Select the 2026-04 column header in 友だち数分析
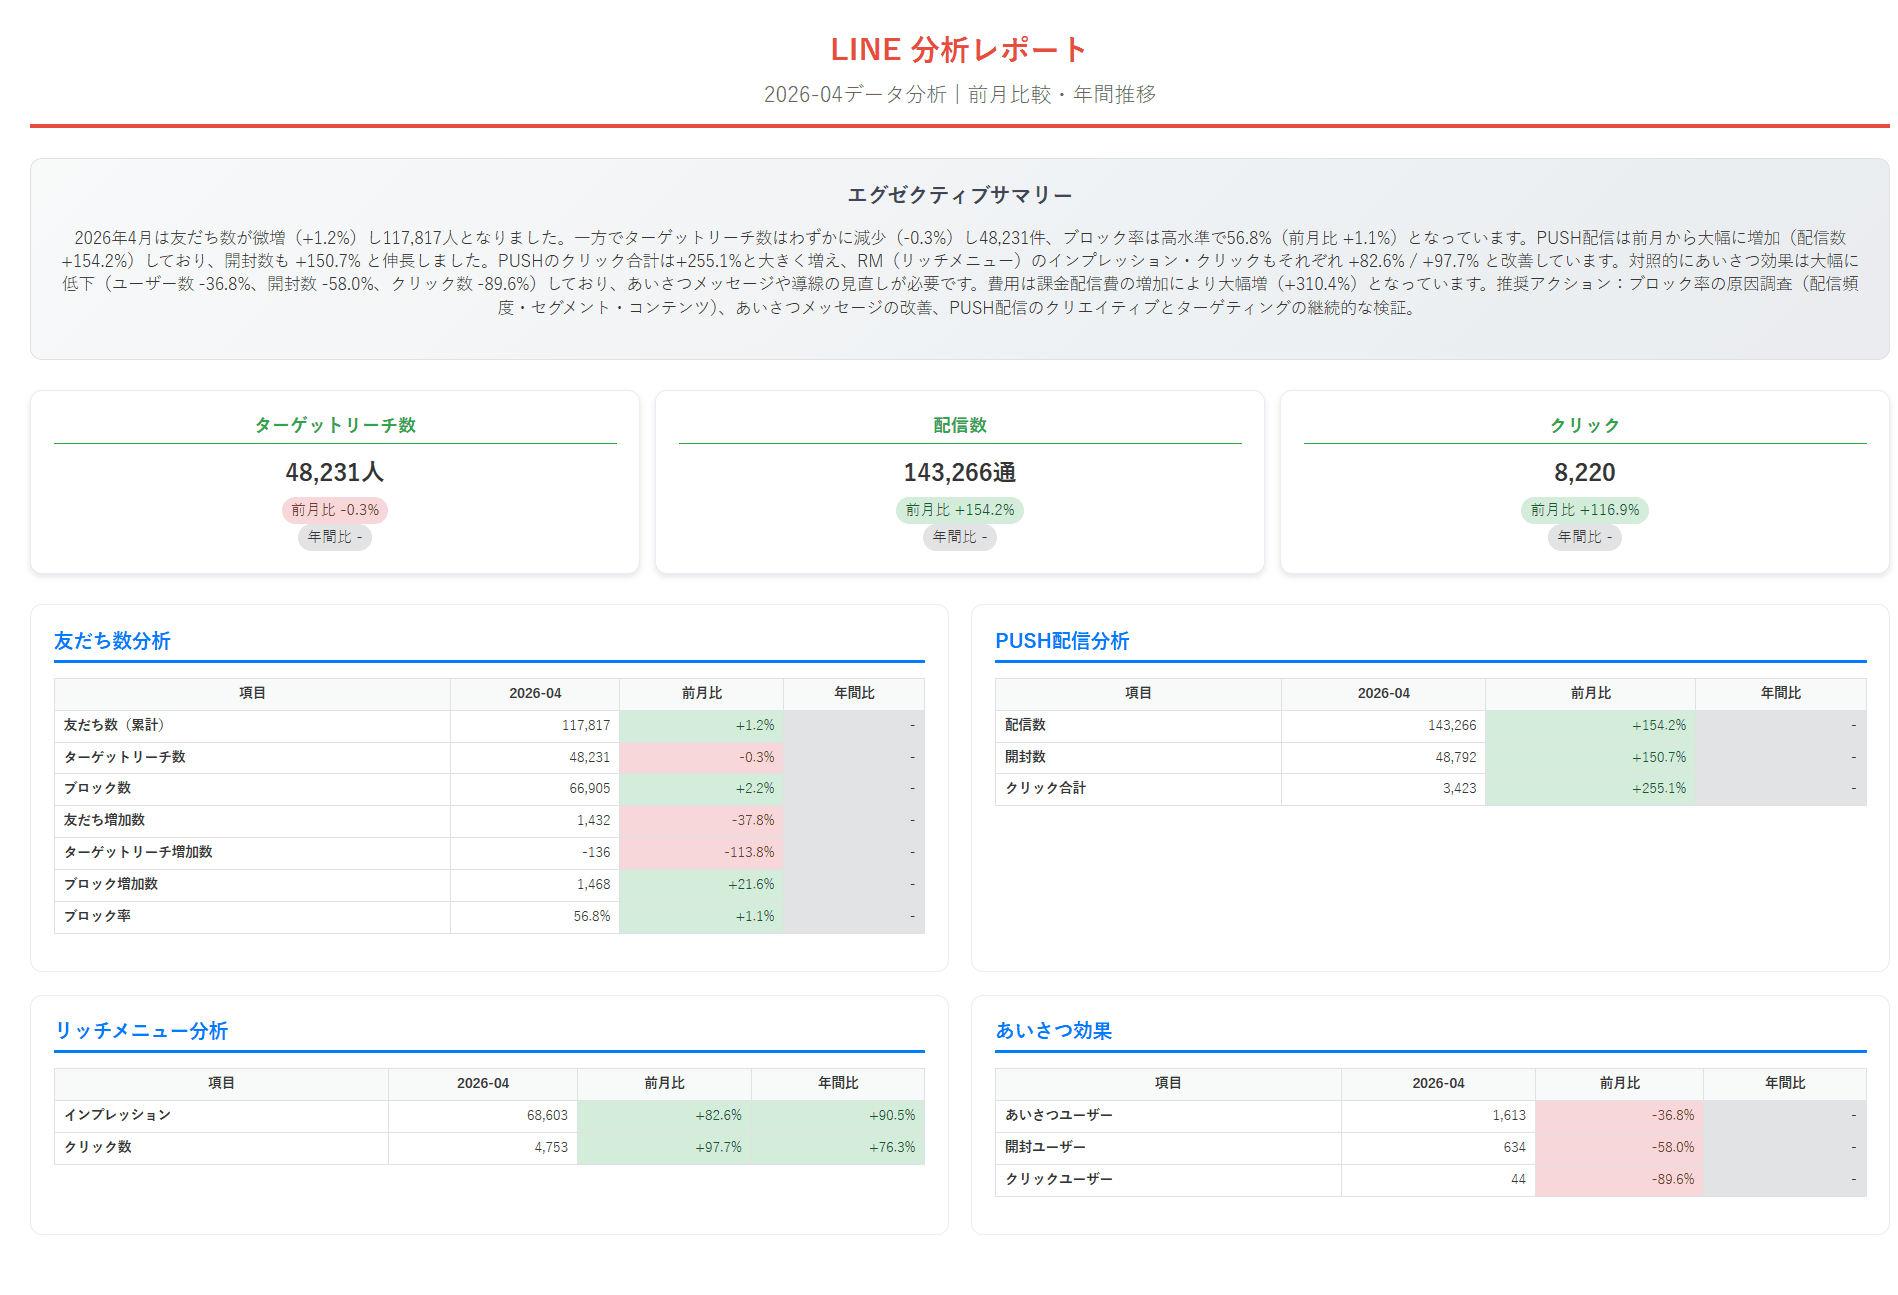 click(x=535, y=693)
